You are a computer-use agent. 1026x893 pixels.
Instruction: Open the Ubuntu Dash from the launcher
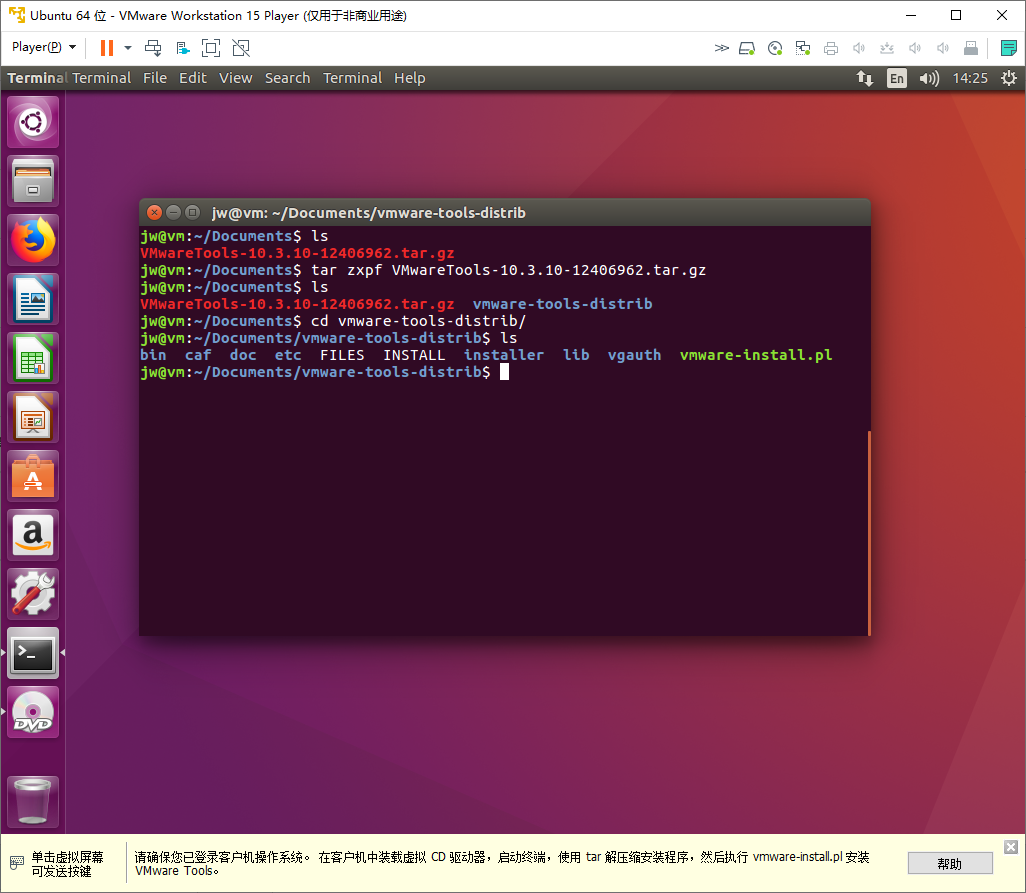coord(33,122)
